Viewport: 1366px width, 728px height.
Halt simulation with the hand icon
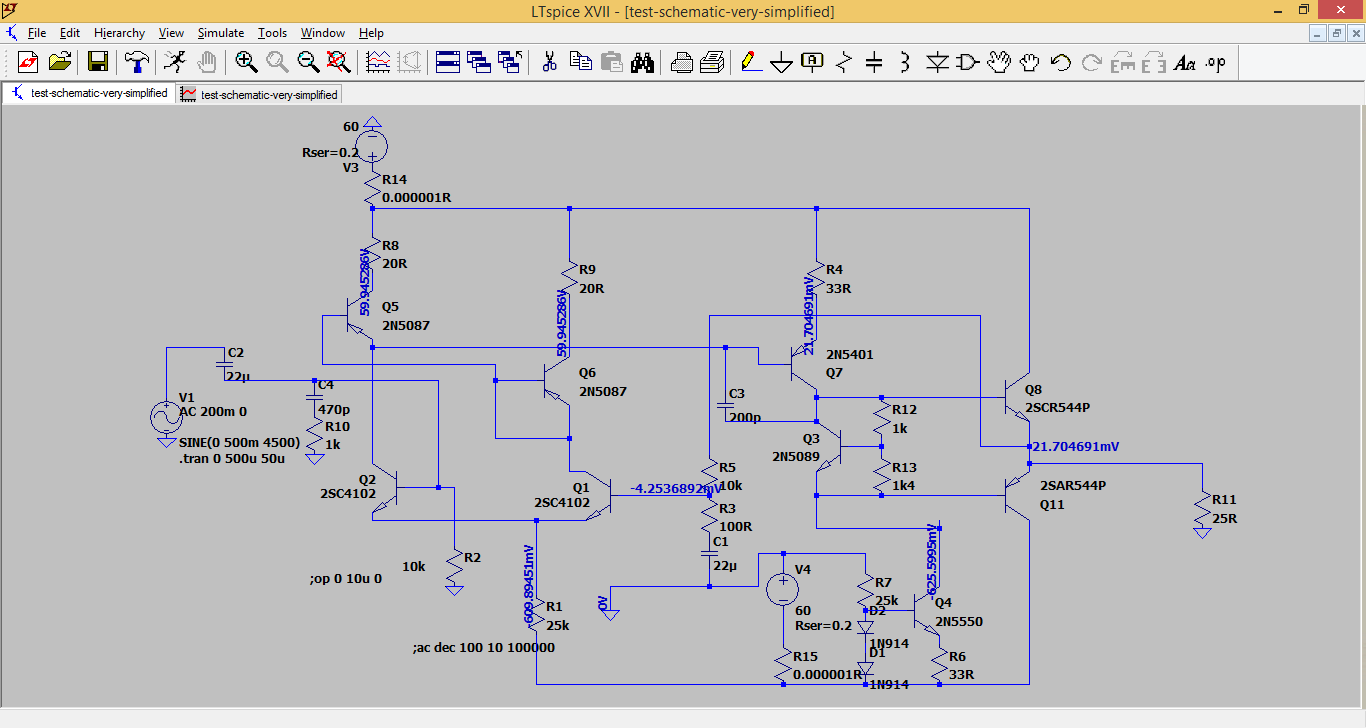pos(206,62)
